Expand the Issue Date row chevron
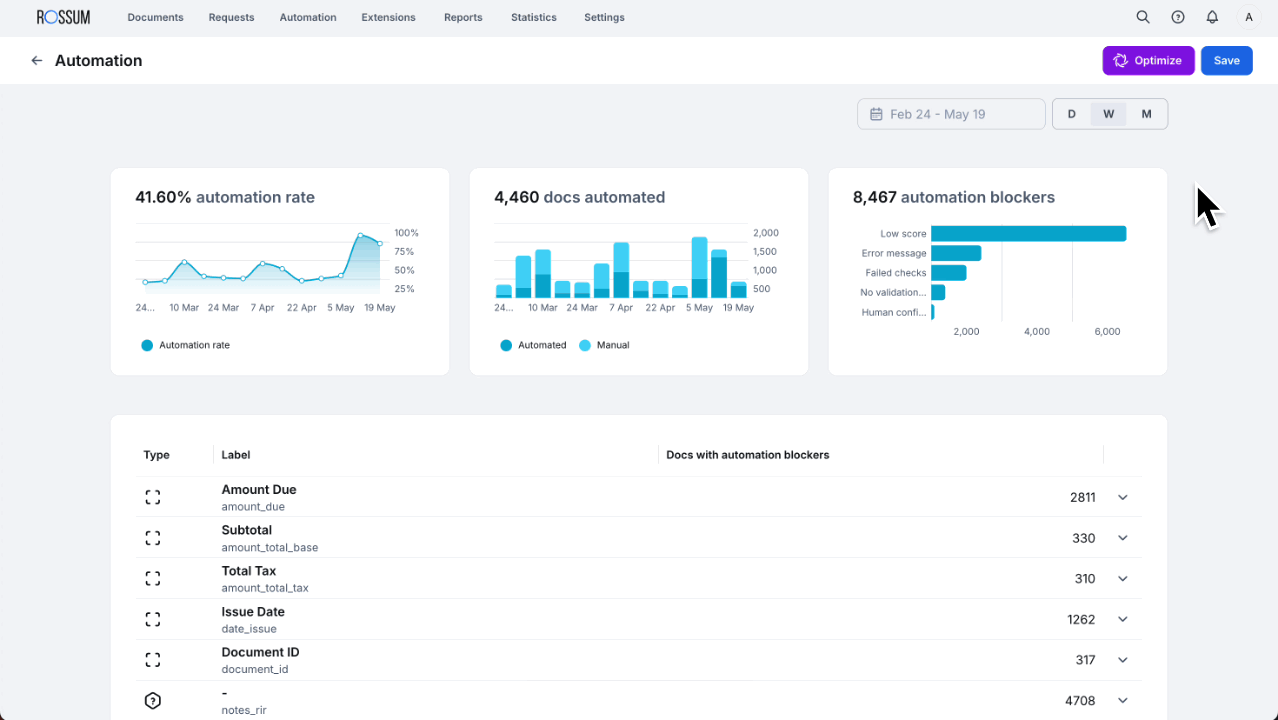The image size is (1278, 720). pos(1122,619)
